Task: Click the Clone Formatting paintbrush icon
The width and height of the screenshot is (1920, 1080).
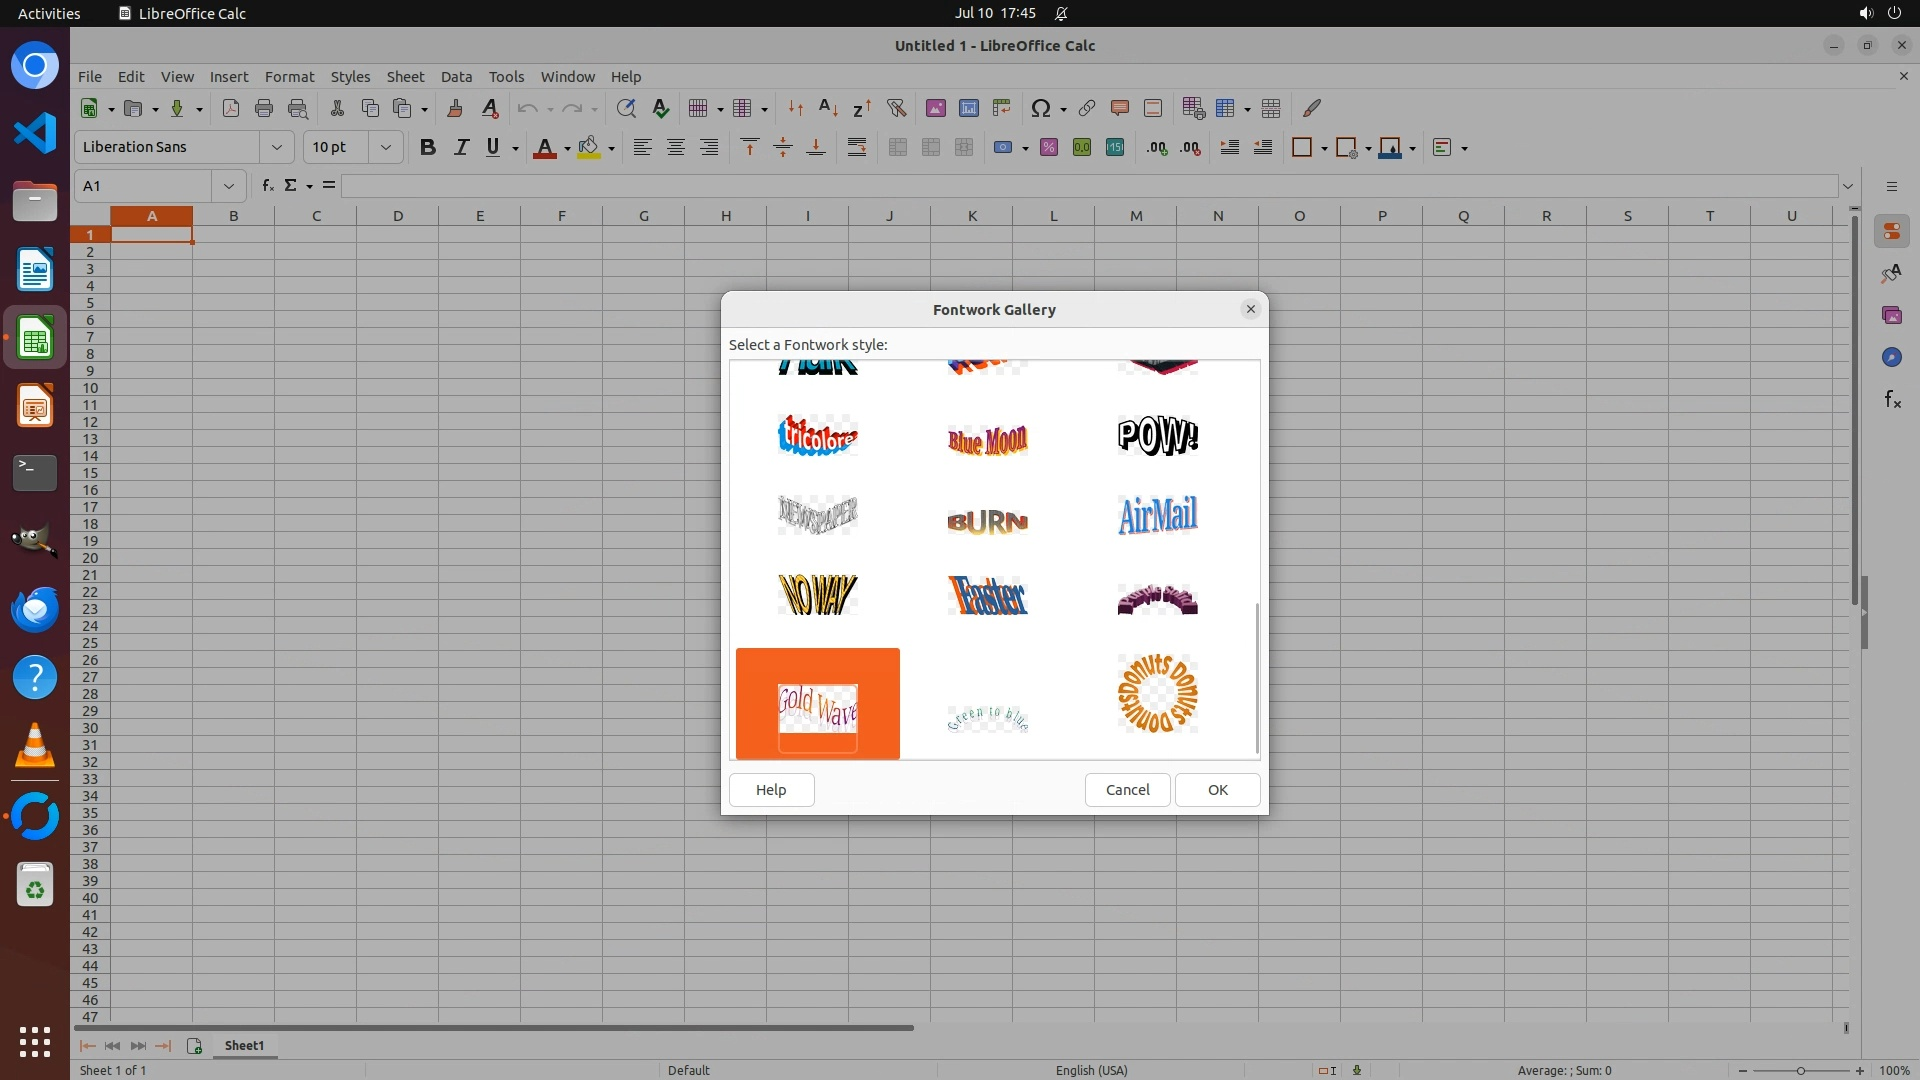Action: pos(455,108)
